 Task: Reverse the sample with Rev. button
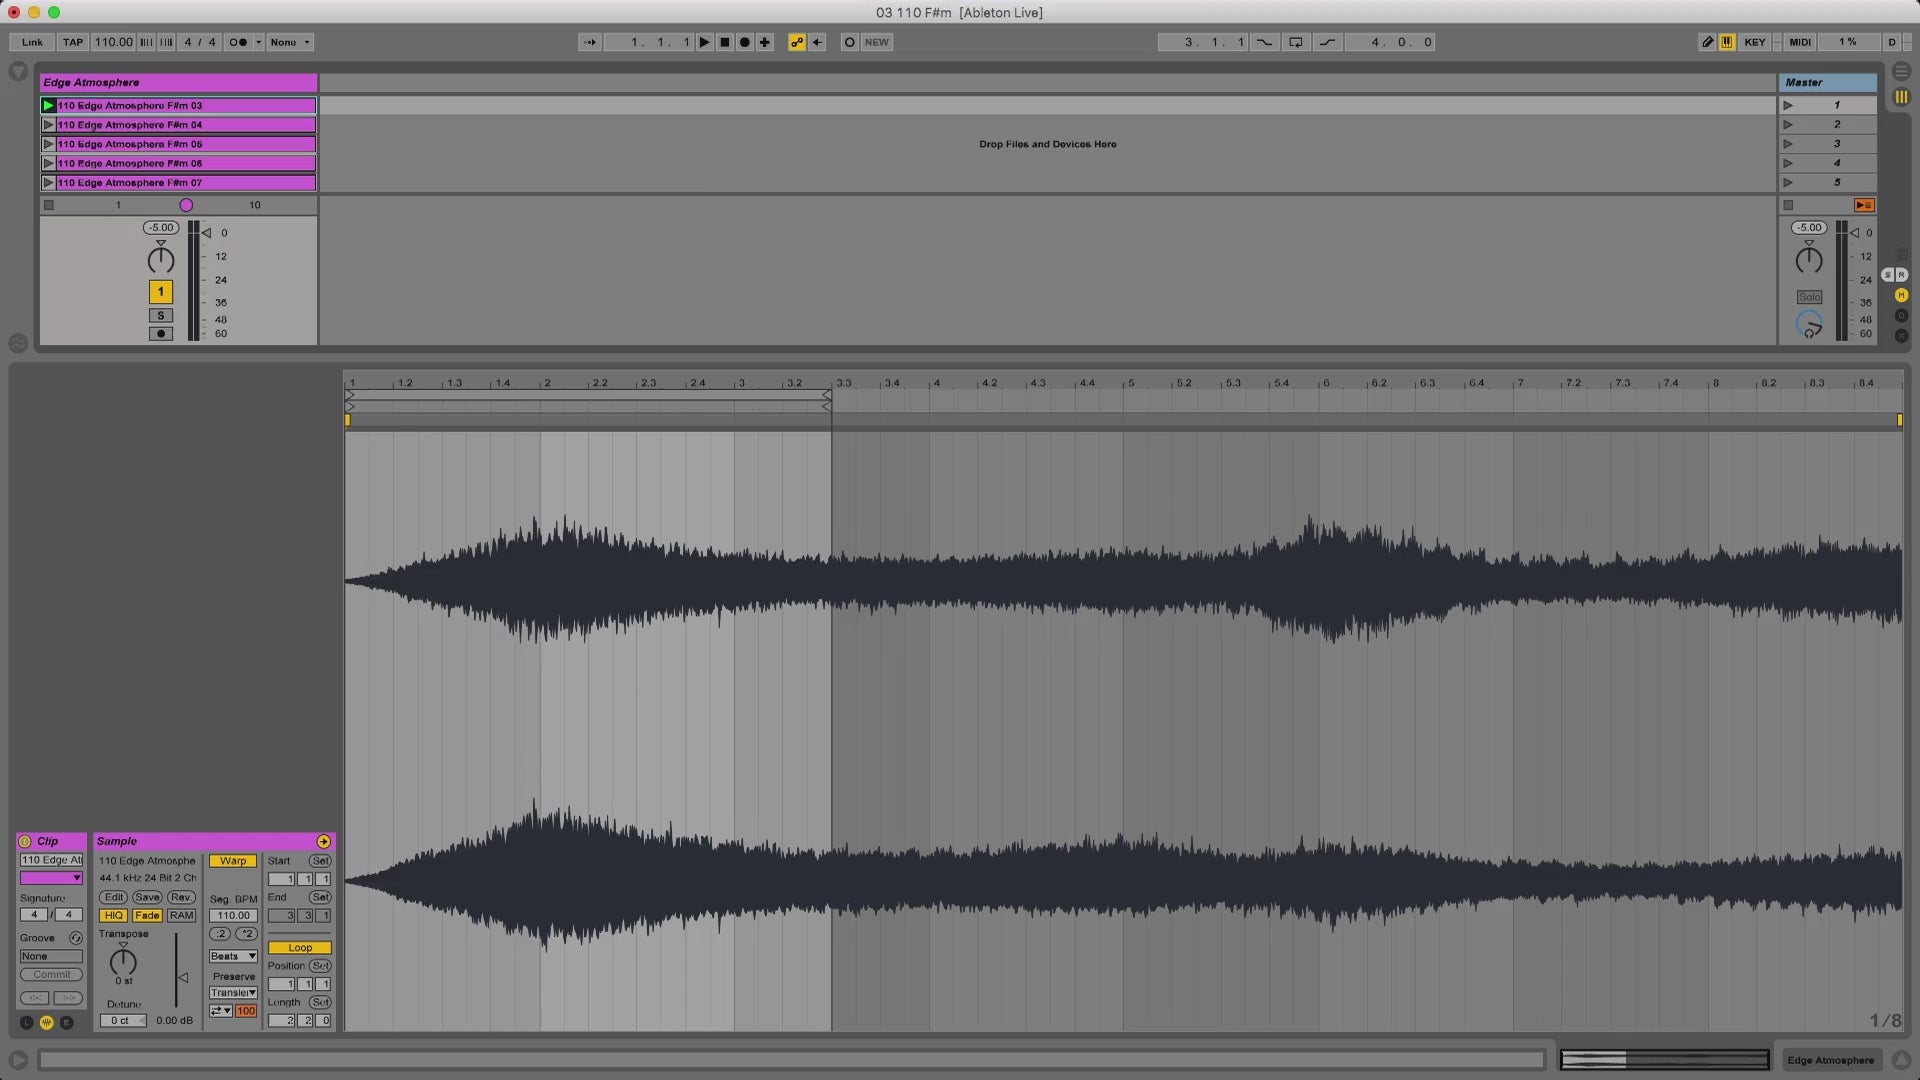coord(181,897)
